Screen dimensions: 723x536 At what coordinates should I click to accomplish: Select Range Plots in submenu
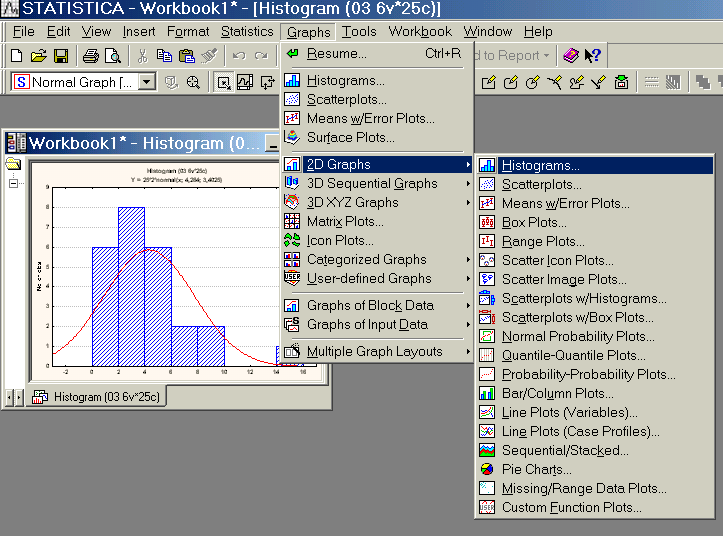595,241
